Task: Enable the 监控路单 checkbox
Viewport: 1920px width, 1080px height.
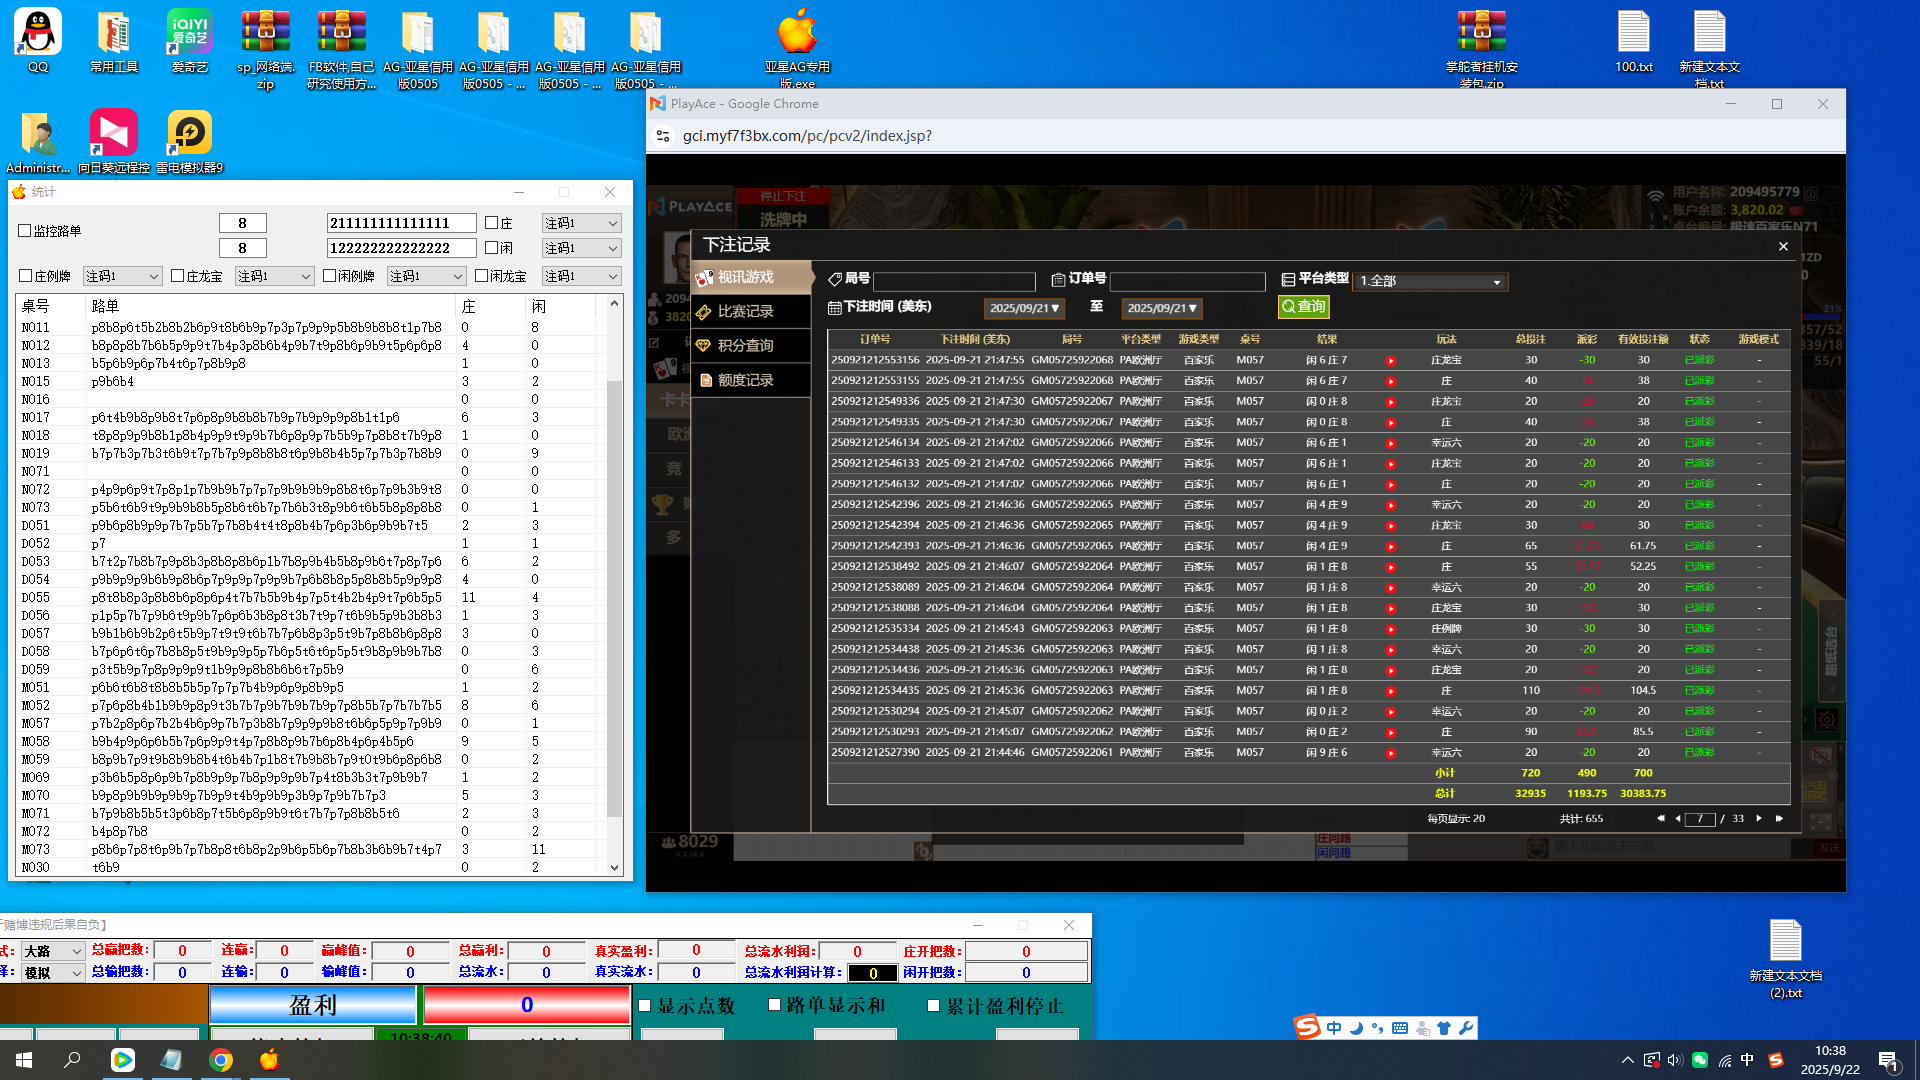Action: (25, 231)
